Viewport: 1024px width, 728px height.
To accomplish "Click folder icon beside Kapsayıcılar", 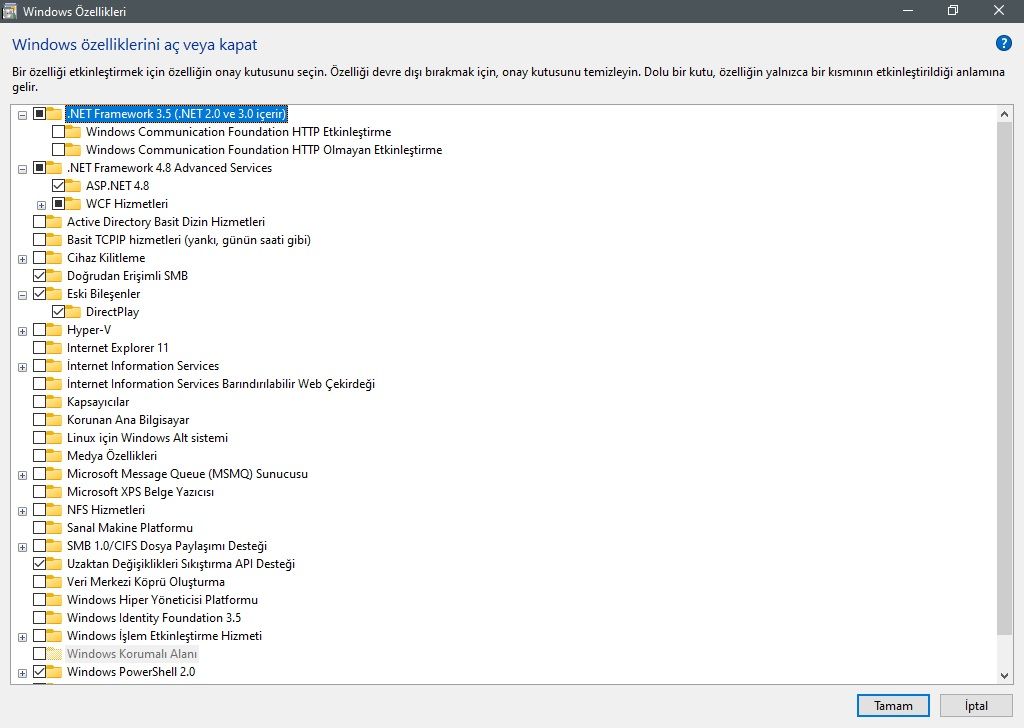I will tap(54, 402).
